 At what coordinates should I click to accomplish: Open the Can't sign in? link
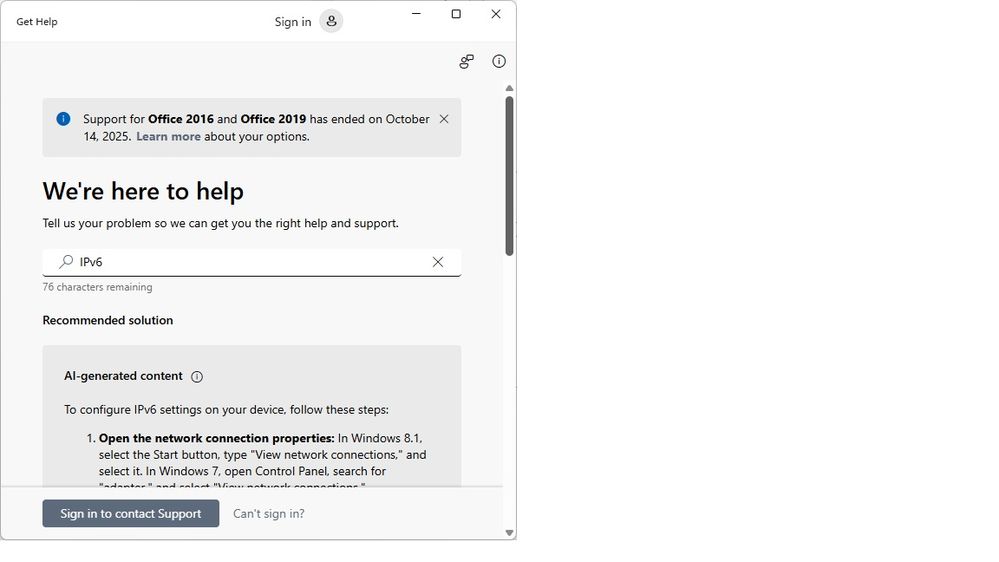[269, 514]
